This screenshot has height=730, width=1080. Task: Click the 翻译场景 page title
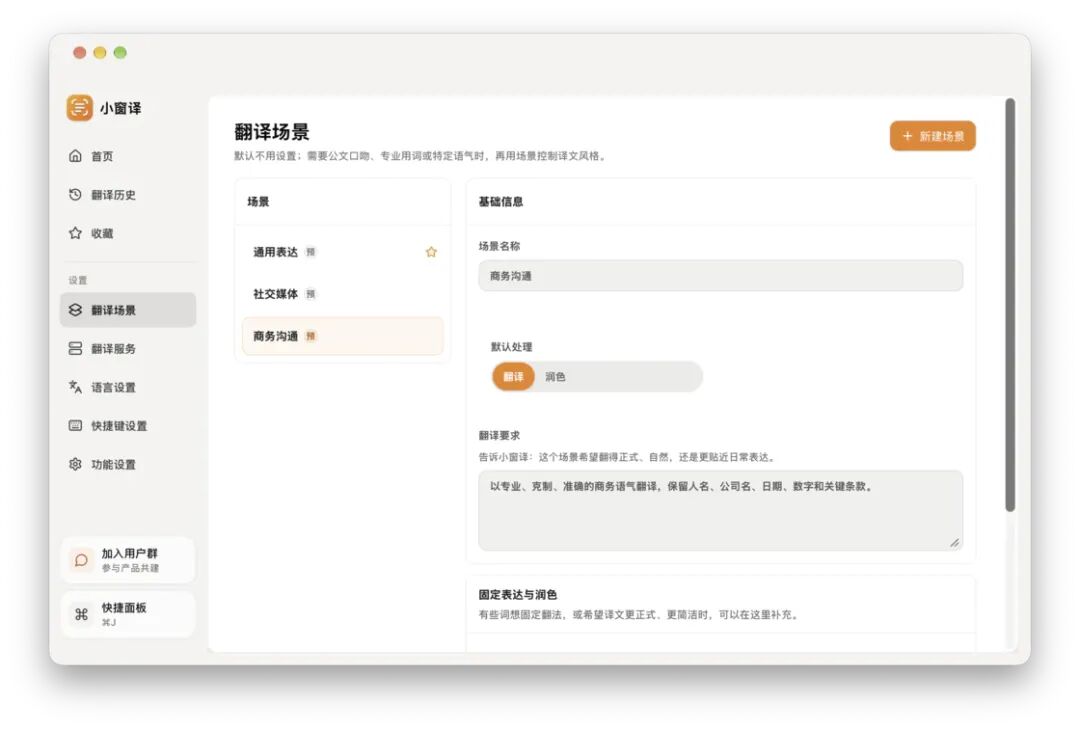coord(272,132)
